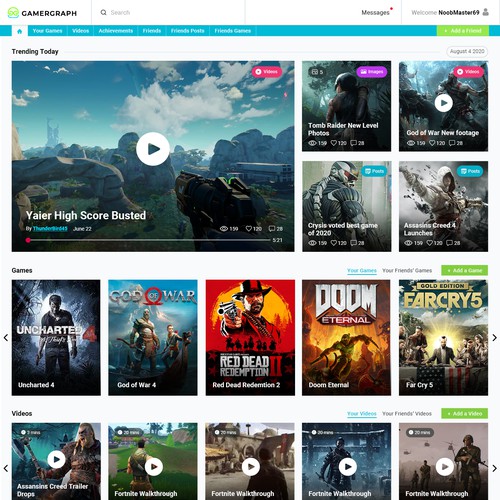Click the video progress bar handle
Screen dimensions: 500x500
(x=28, y=240)
